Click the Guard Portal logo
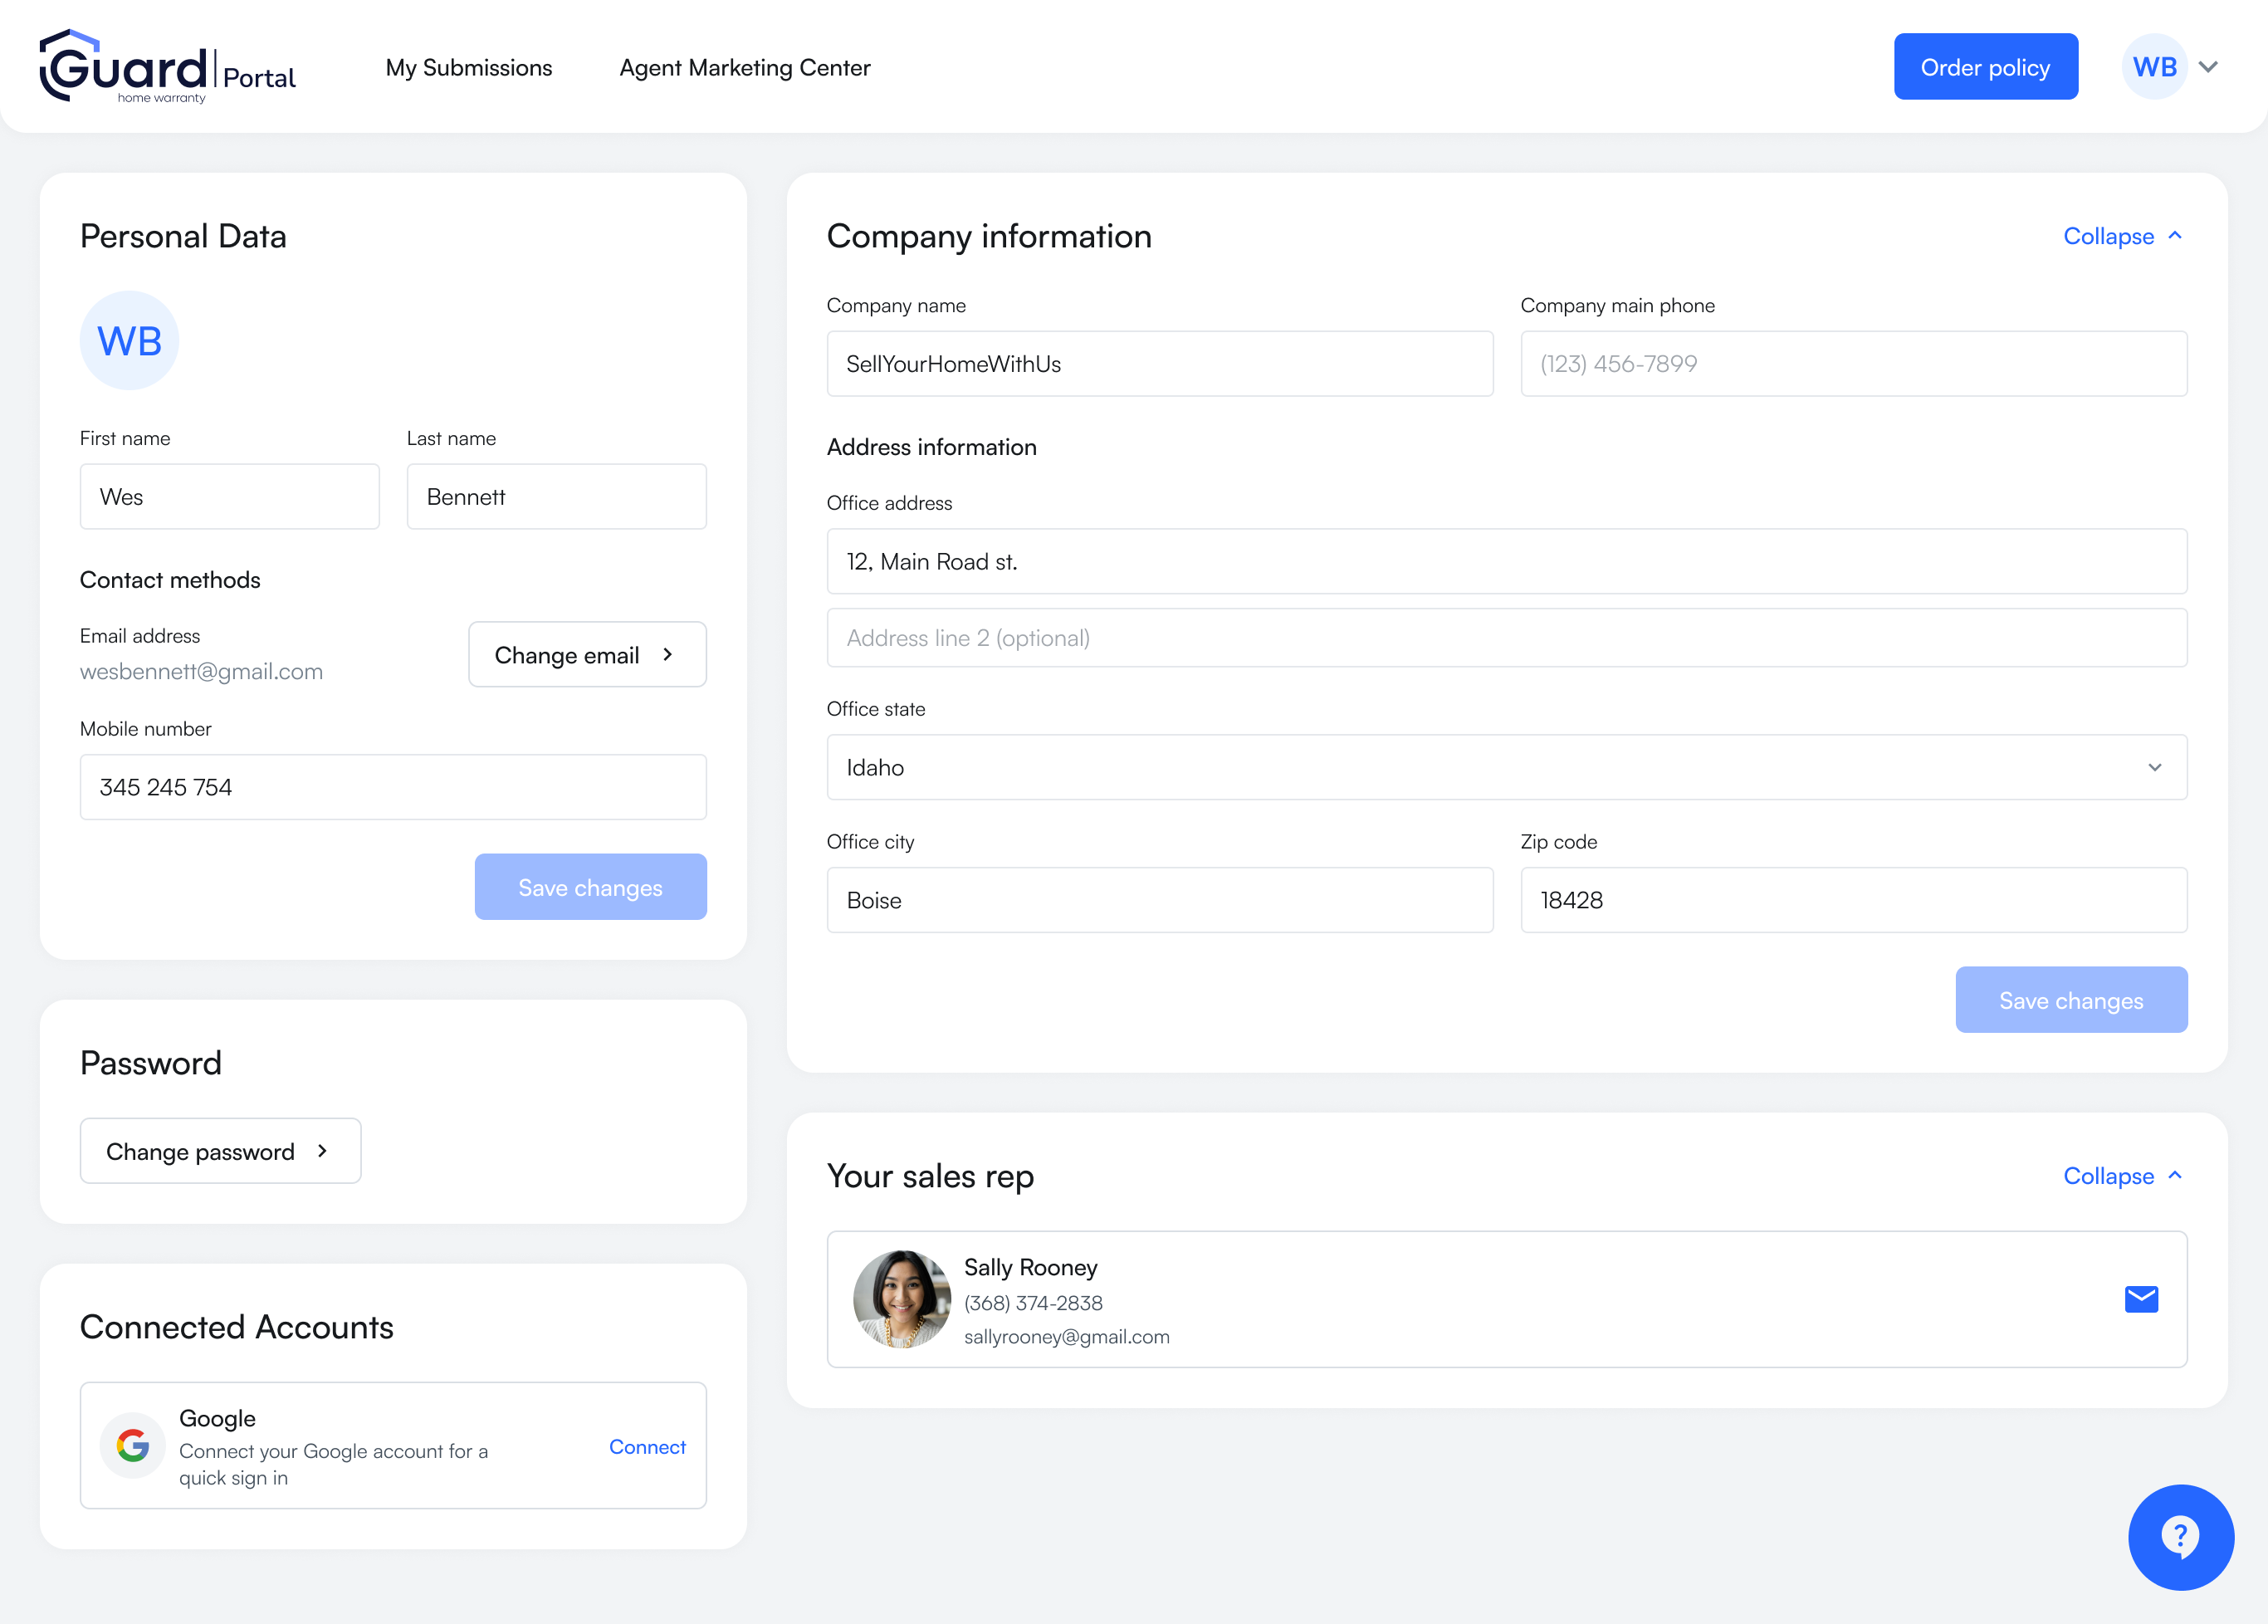Image resolution: width=2268 pixels, height=1624 pixels. point(167,67)
